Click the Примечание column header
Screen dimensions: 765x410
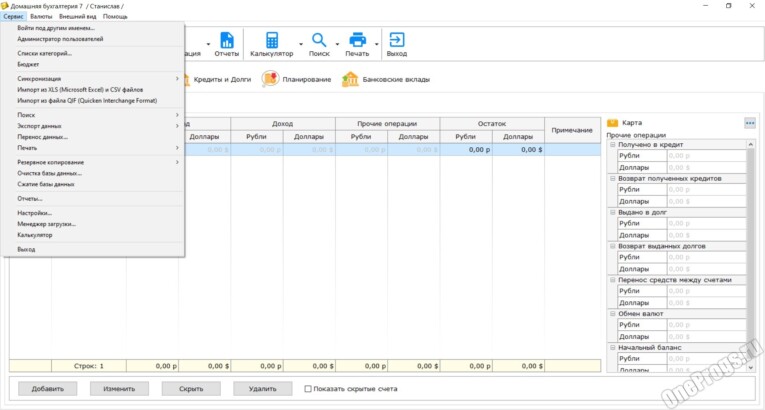coord(572,130)
